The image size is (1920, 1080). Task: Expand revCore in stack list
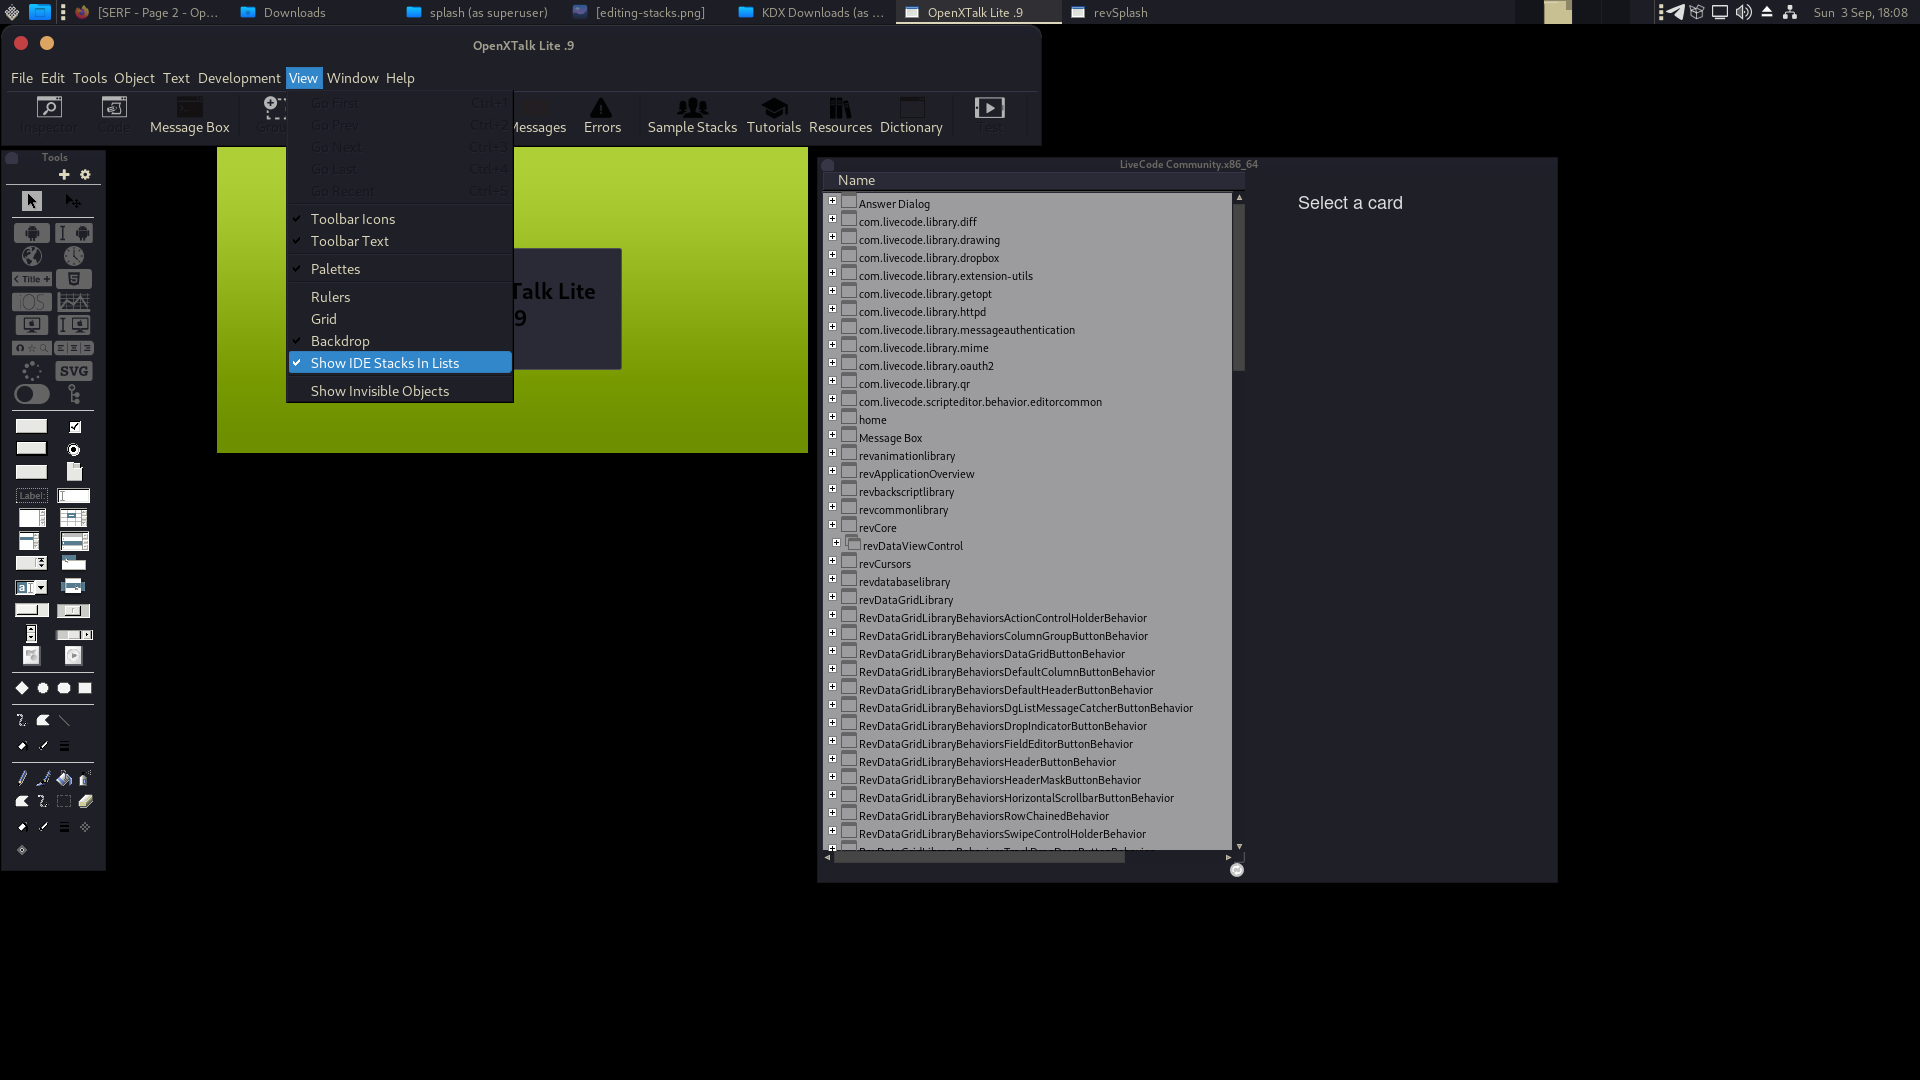click(x=832, y=525)
